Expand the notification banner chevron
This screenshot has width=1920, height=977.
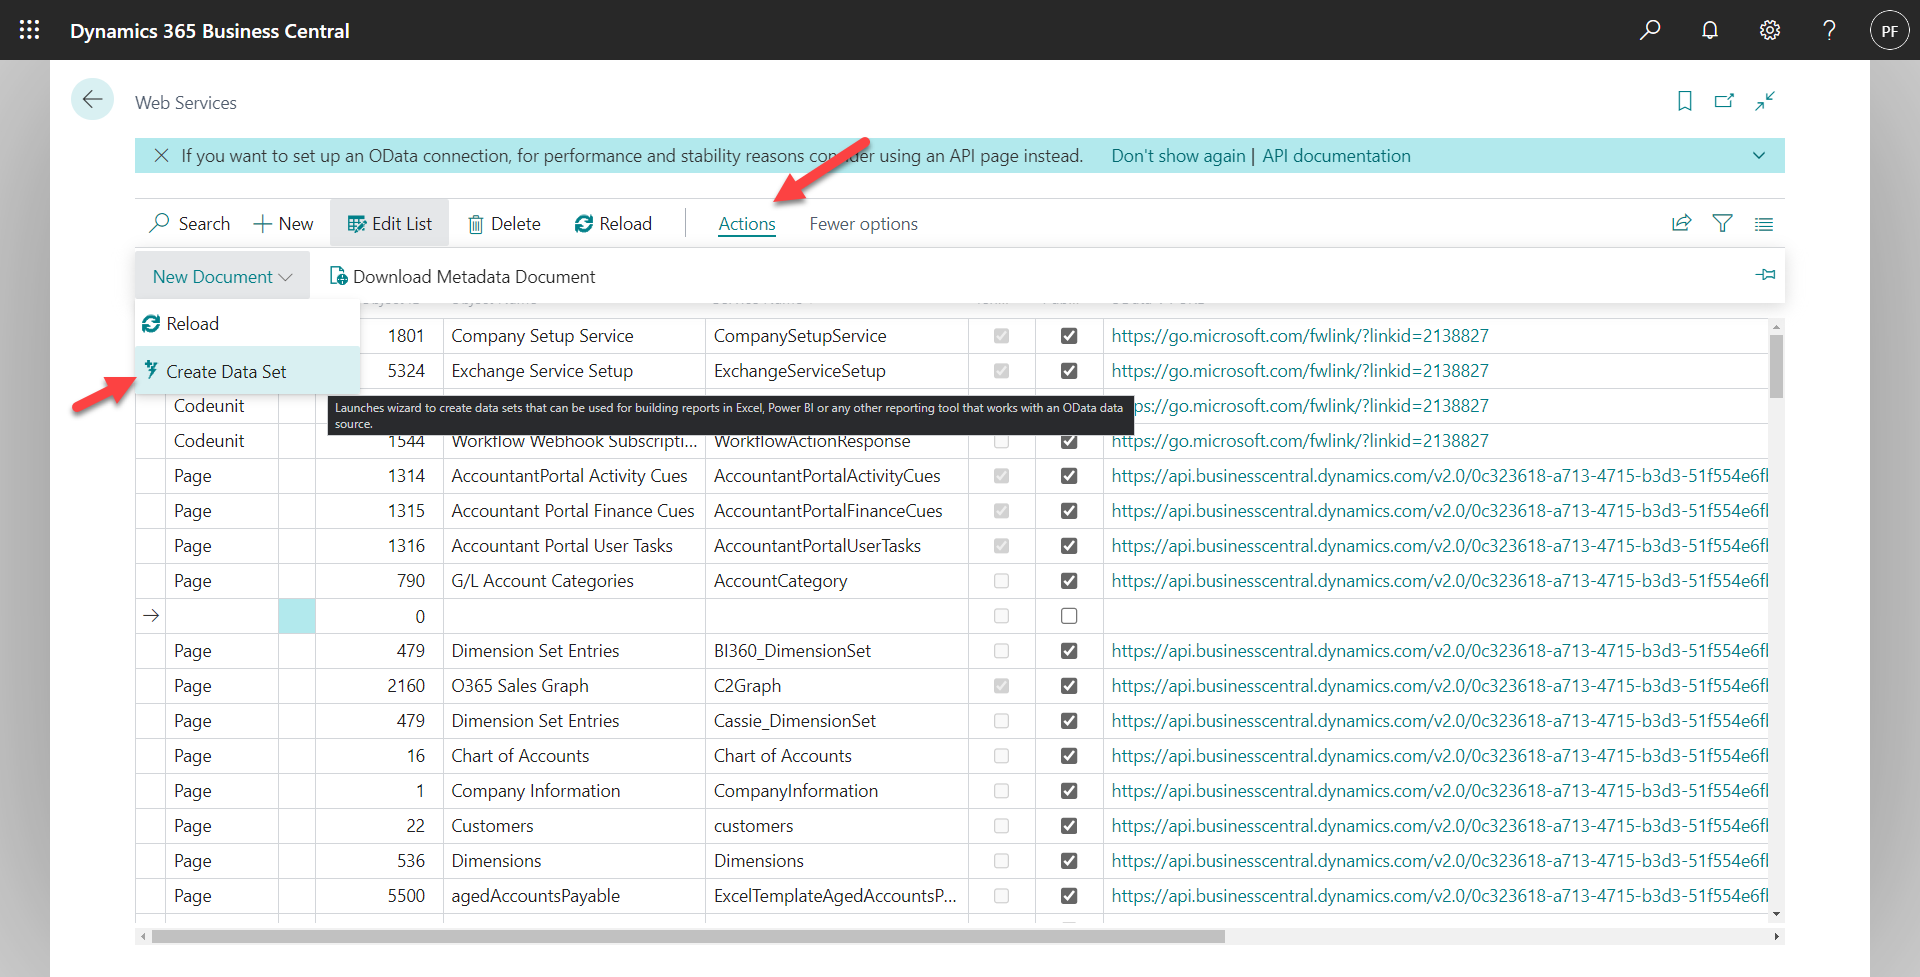coord(1759,156)
